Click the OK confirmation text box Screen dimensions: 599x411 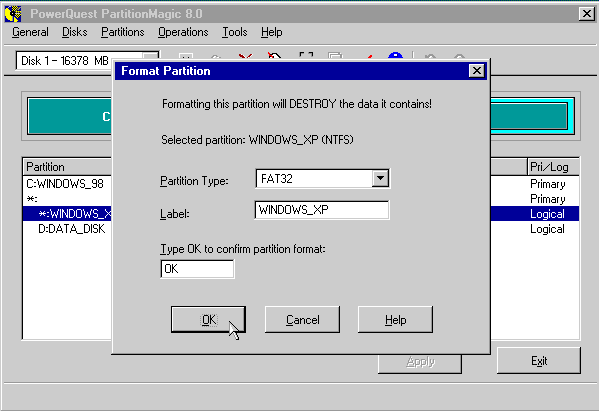pos(197,269)
